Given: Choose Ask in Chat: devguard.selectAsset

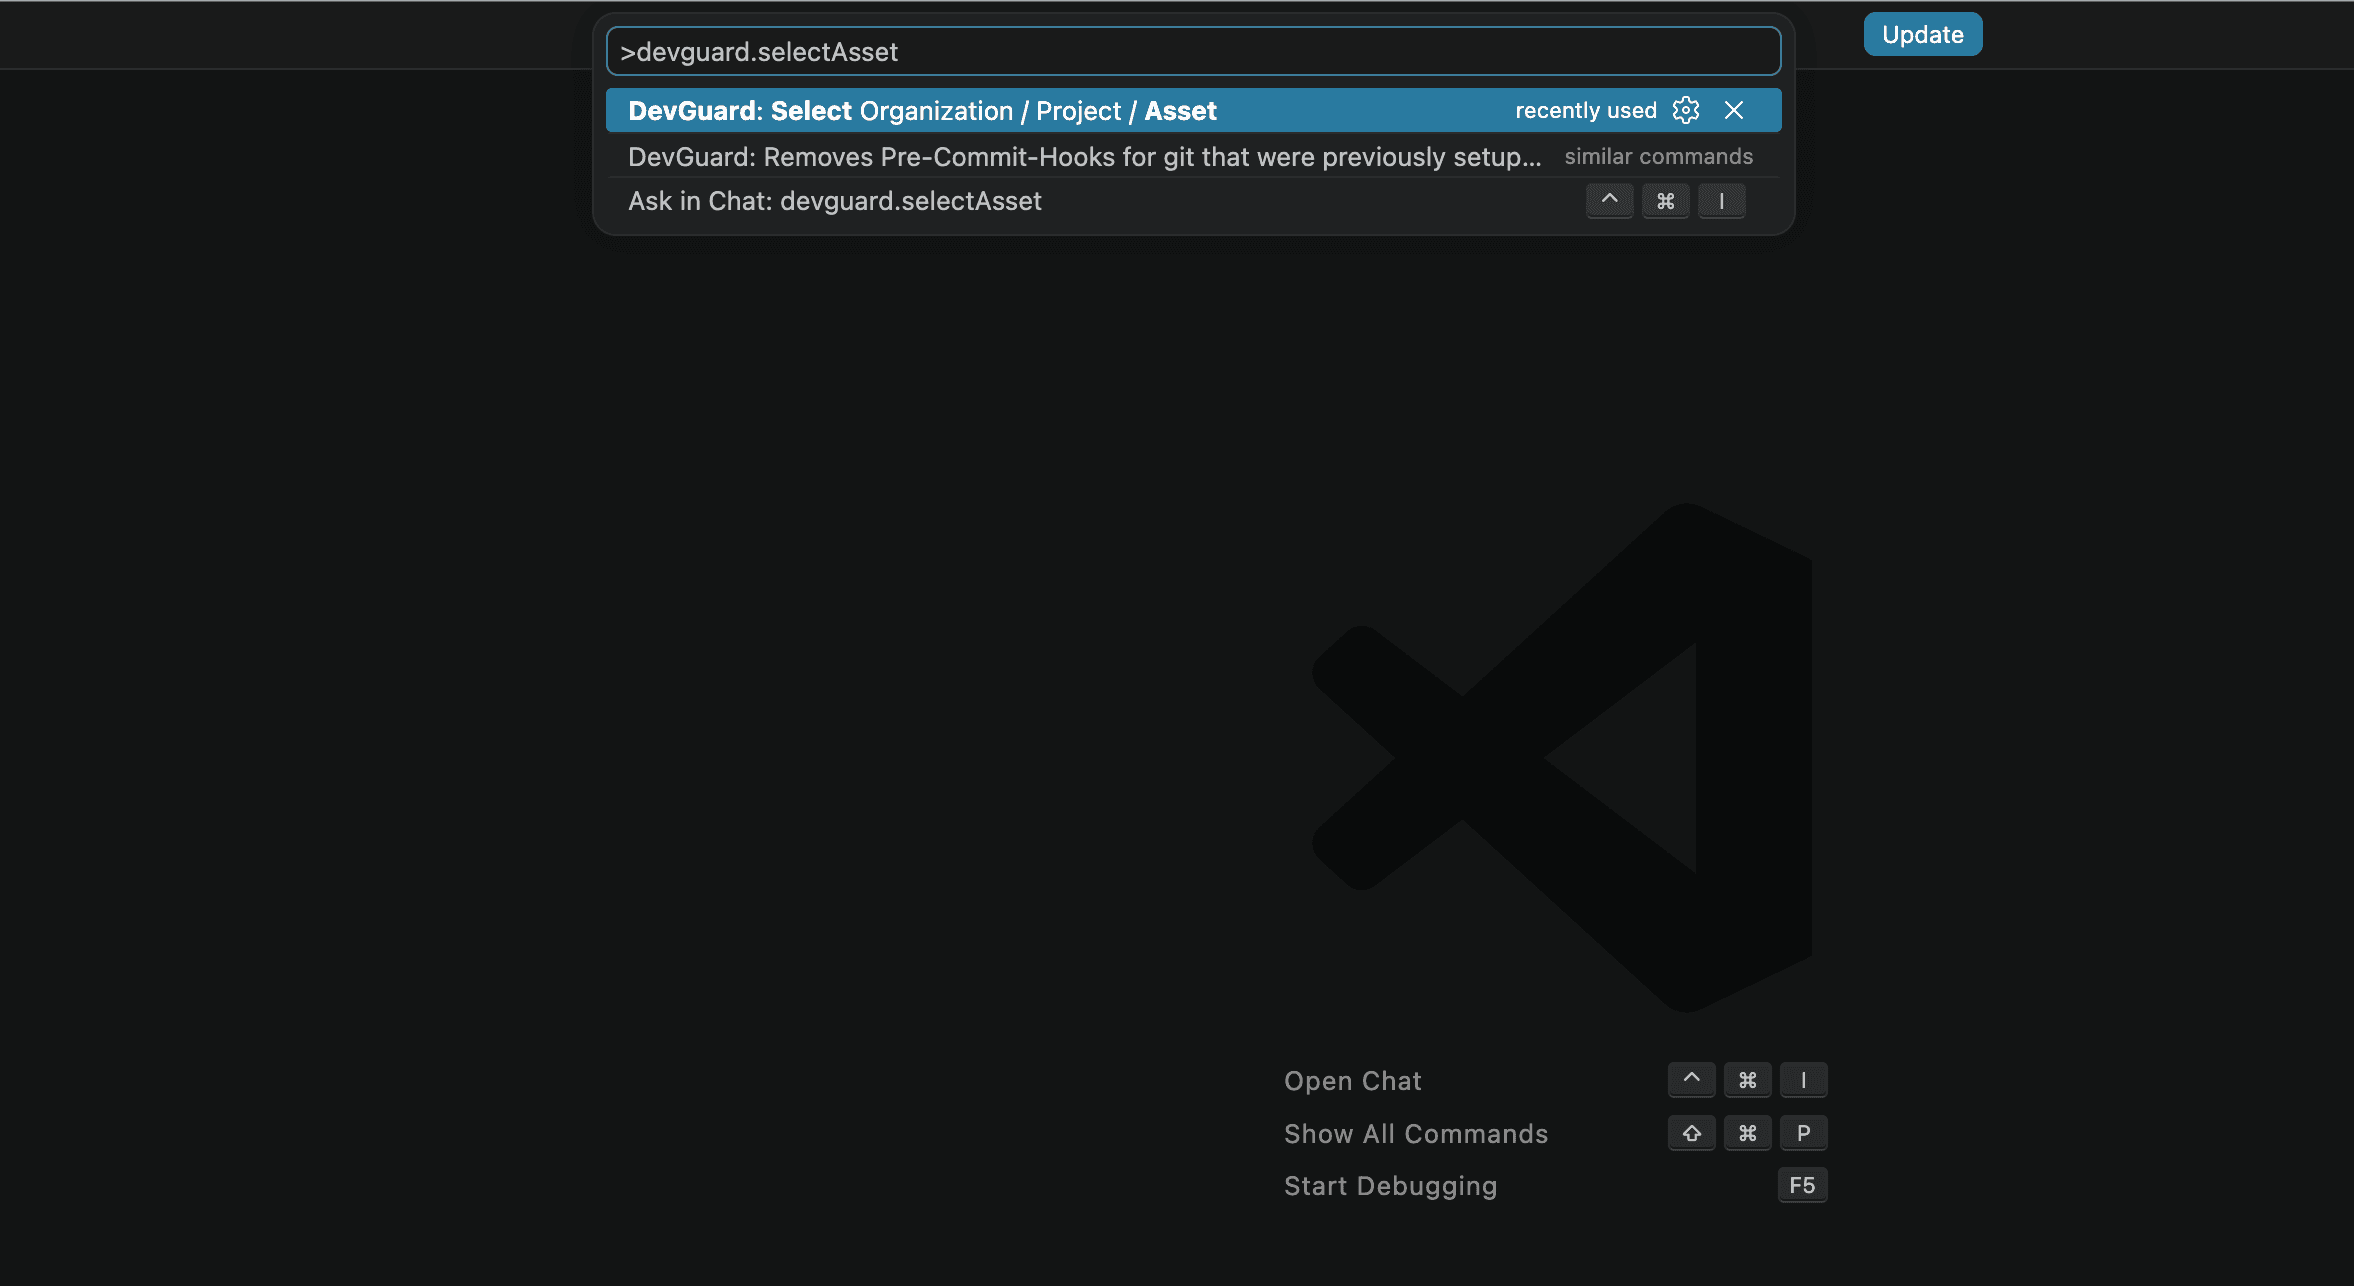Looking at the screenshot, I should (x=1193, y=201).
